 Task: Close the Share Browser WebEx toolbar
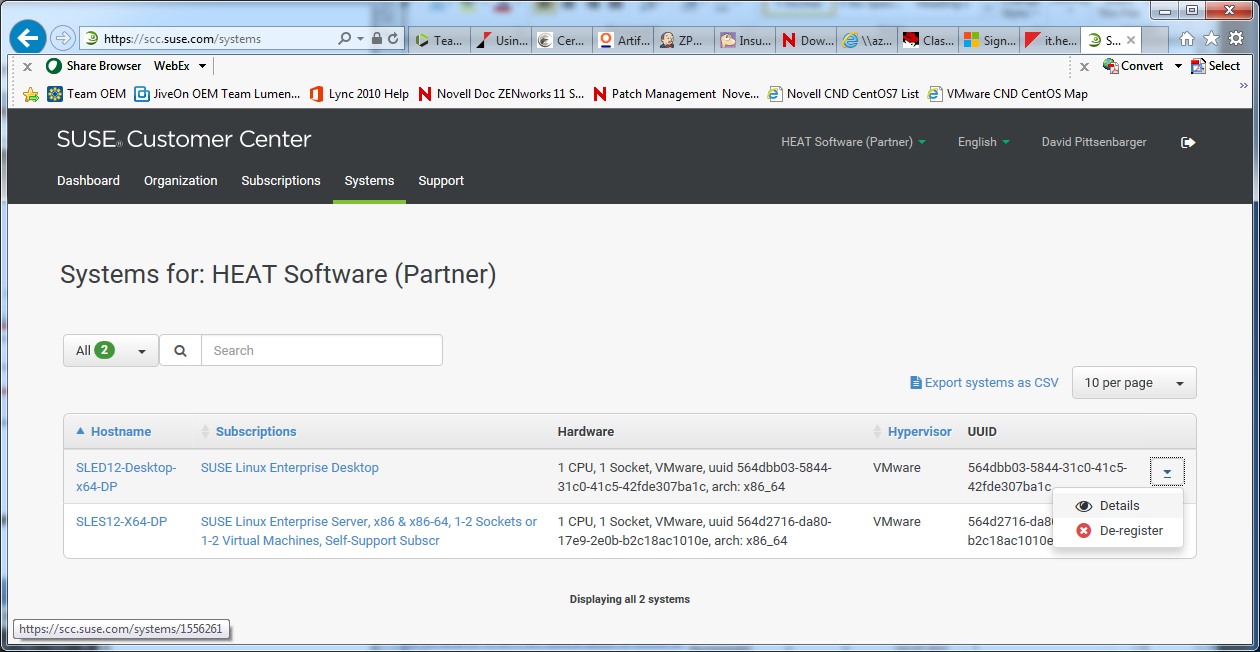point(27,67)
